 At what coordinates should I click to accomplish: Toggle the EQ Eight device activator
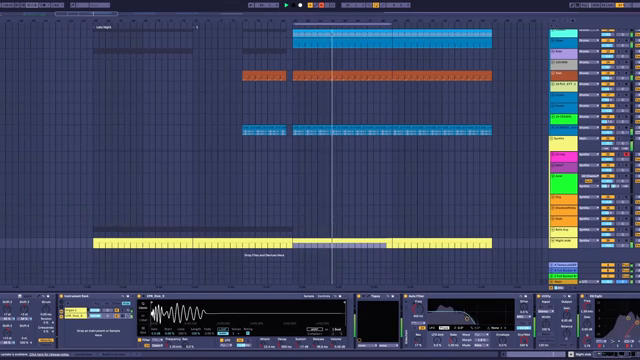point(582,296)
